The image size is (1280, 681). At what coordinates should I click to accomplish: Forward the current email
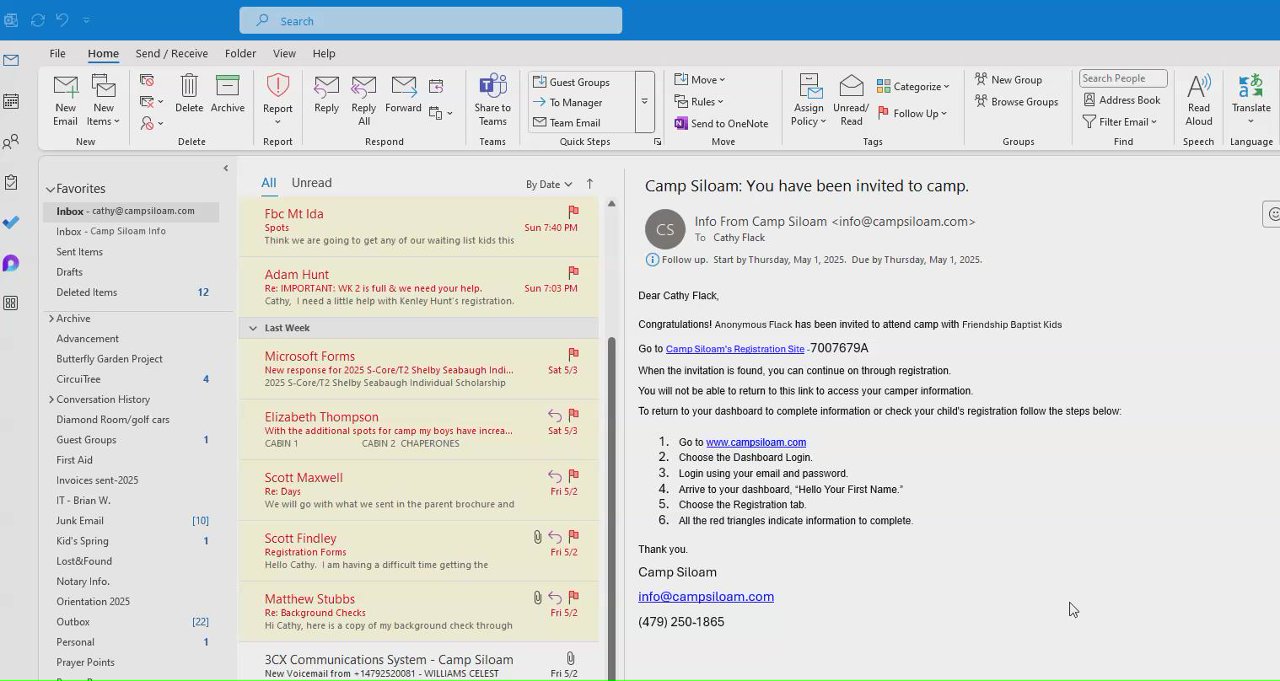click(x=403, y=94)
